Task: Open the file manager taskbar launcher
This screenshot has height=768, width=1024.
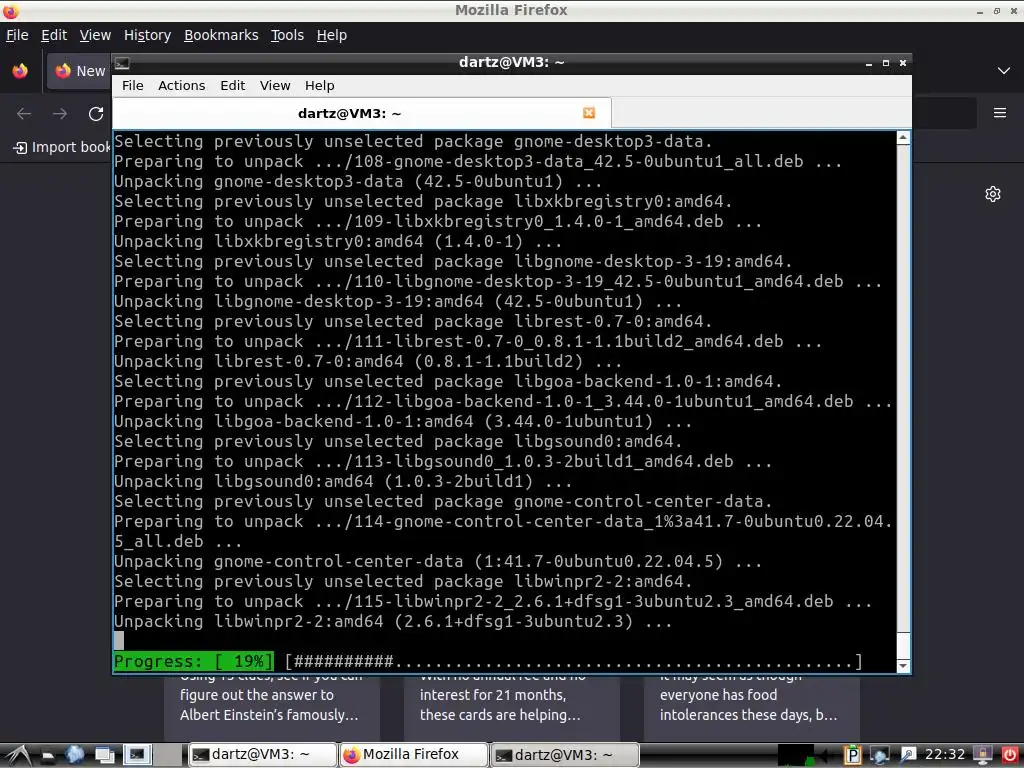Action: (48, 755)
